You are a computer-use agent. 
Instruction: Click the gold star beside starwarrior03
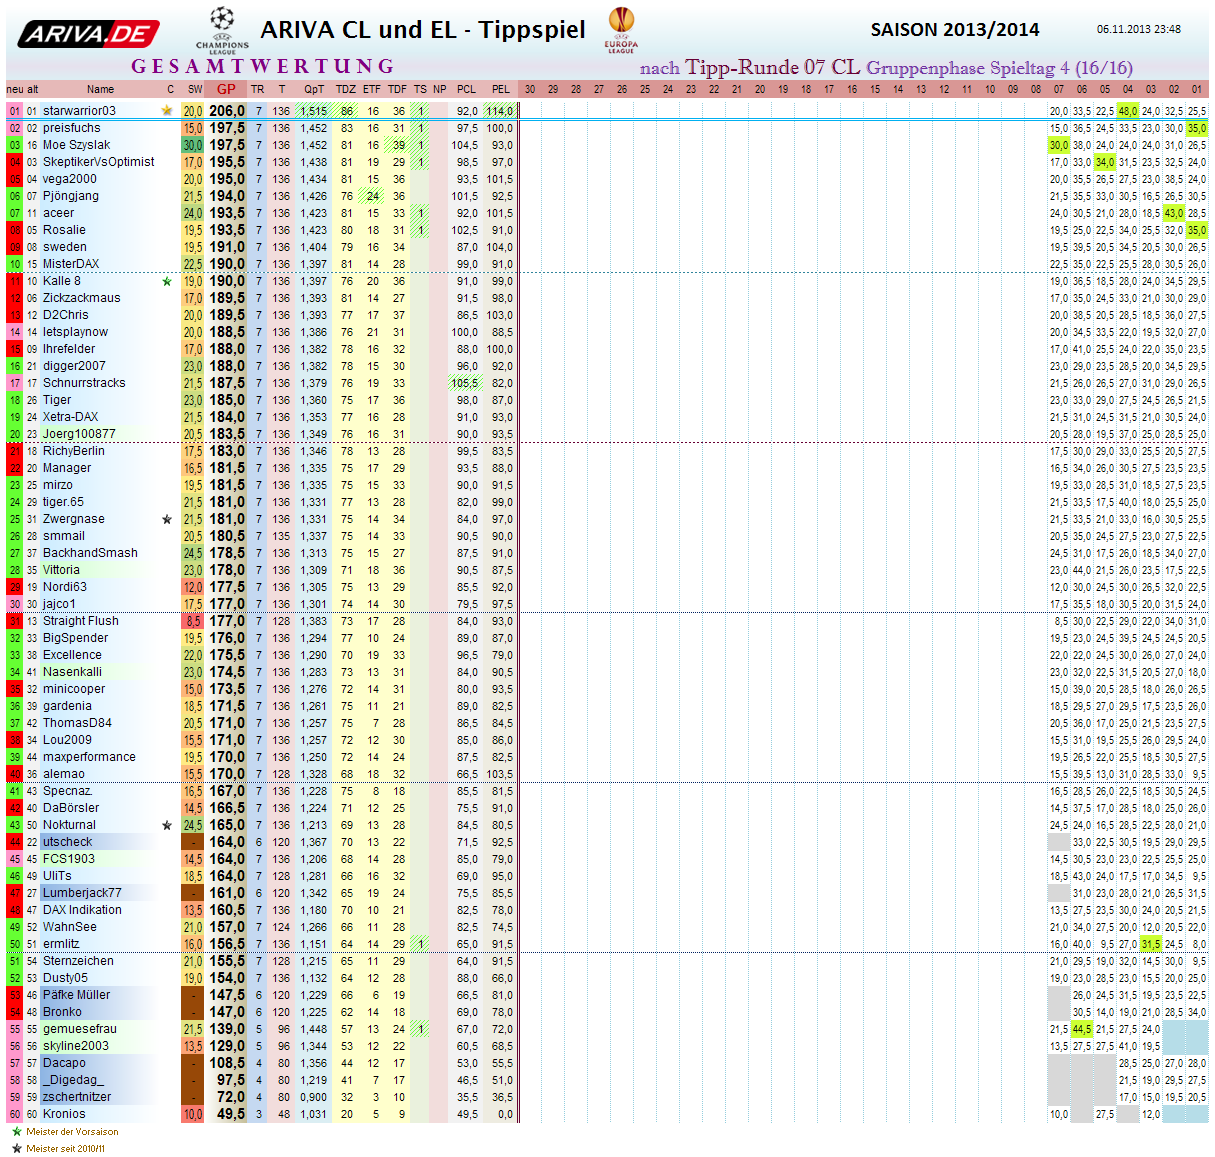tap(167, 111)
